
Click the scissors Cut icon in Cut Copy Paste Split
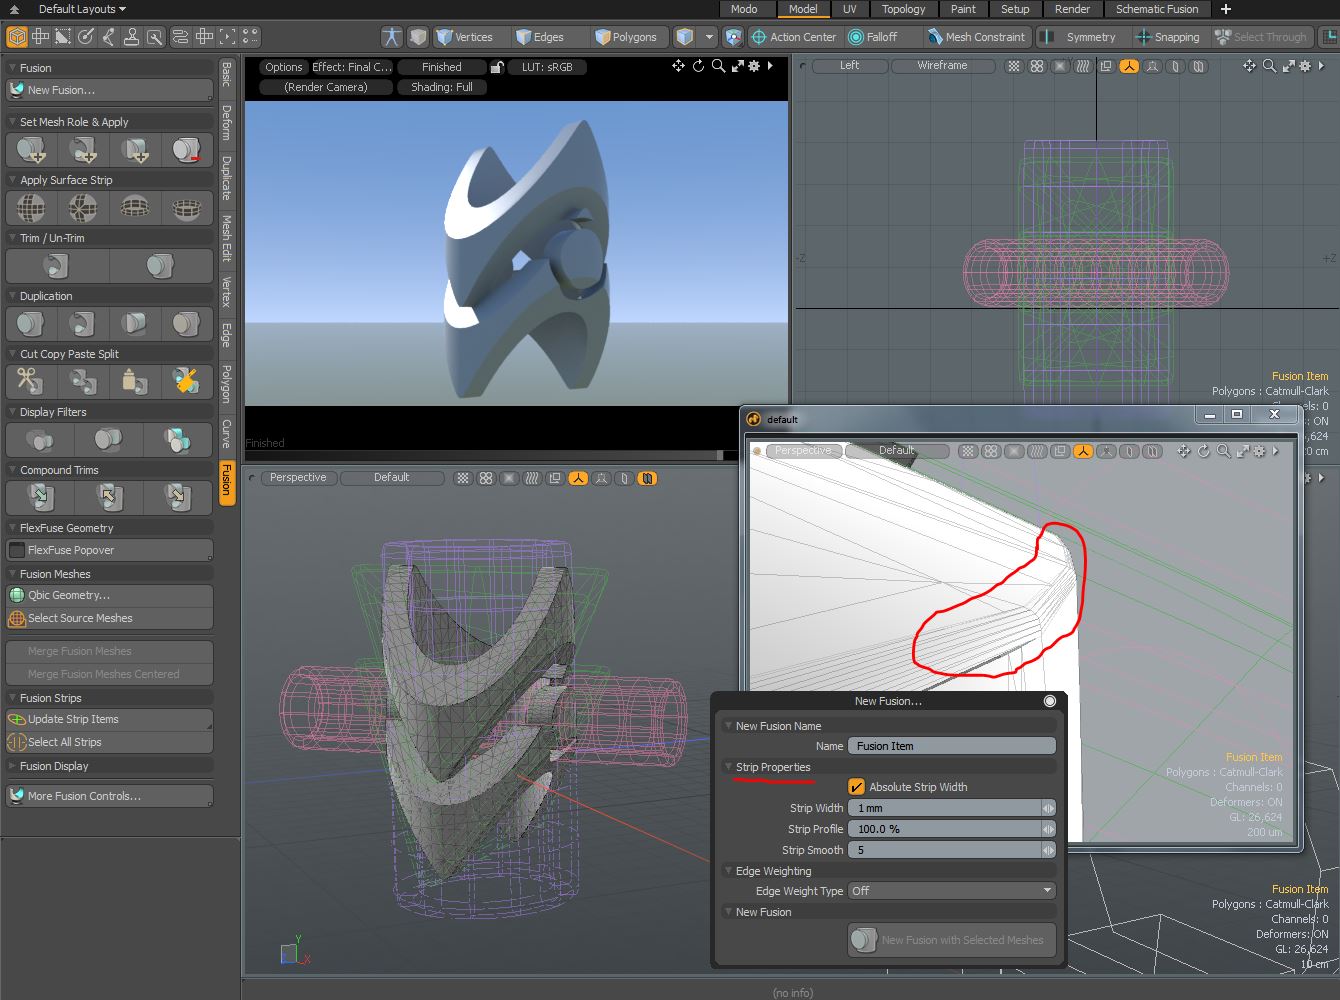(30, 381)
